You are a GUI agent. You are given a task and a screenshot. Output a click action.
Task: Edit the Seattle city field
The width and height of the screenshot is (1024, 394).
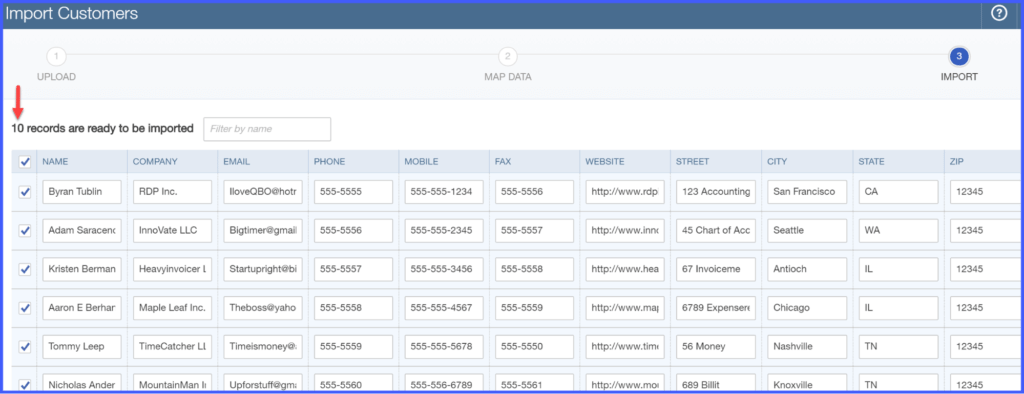tap(807, 231)
